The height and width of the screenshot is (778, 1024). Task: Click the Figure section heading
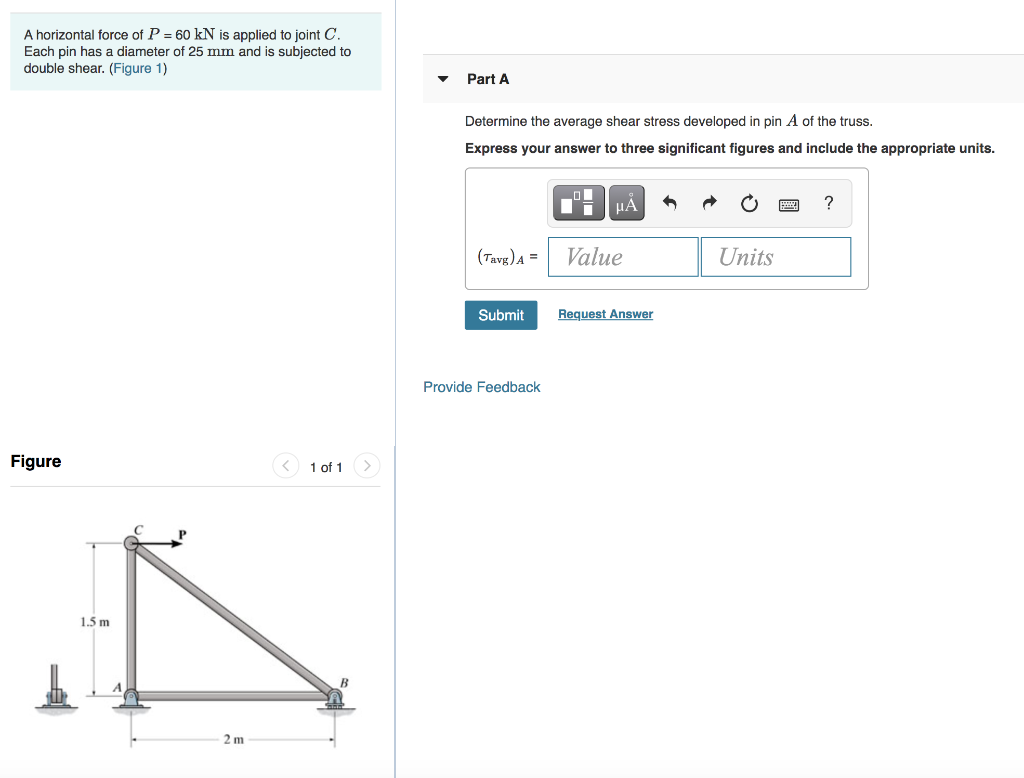point(35,461)
